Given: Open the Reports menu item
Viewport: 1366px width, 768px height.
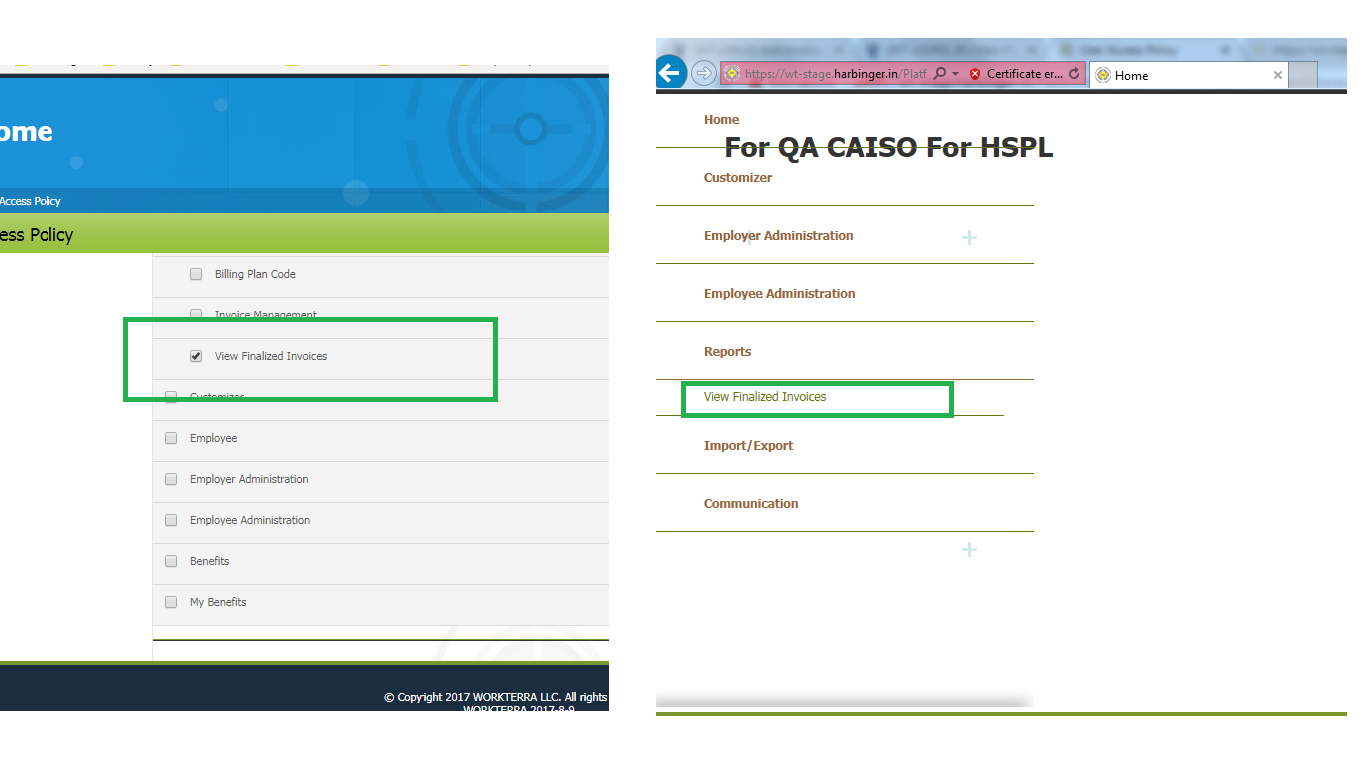Looking at the screenshot, I should (727, 352).
